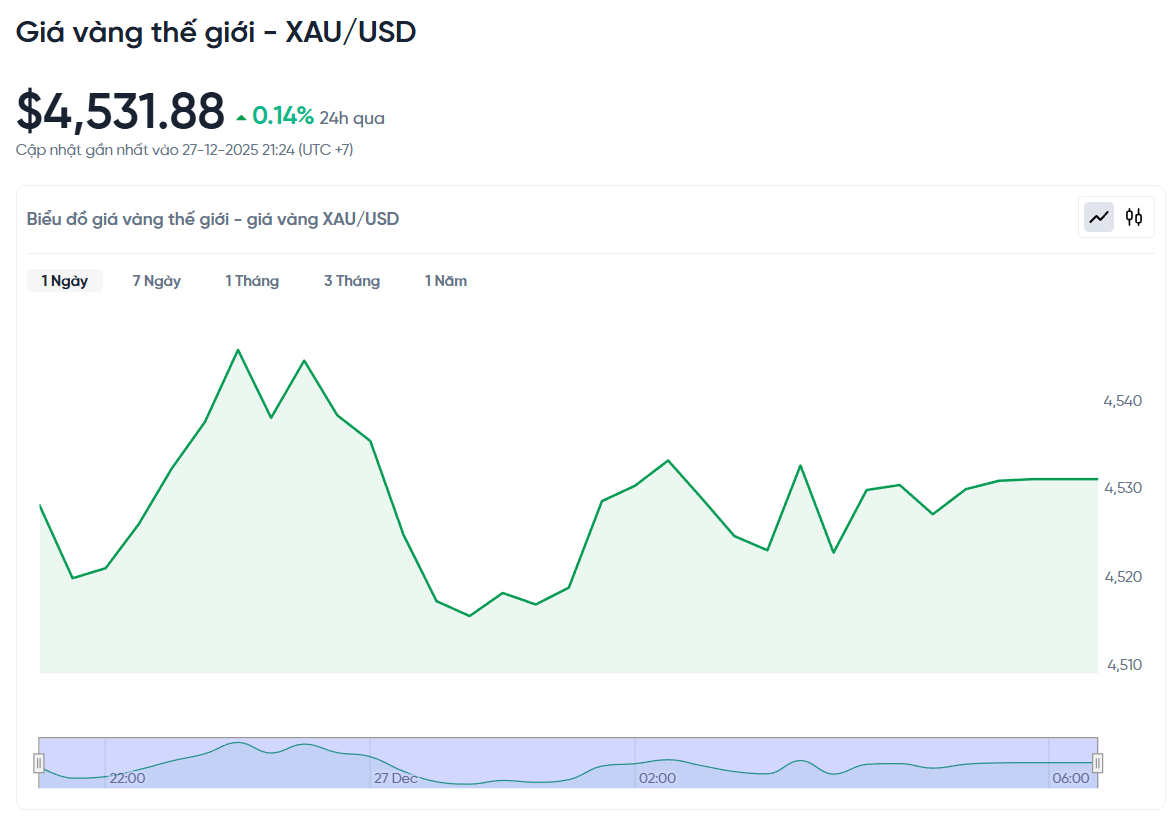Select the active 1 Ngày tab
This screenshot has width=1170, height=819.
click(x=64, y=281)
